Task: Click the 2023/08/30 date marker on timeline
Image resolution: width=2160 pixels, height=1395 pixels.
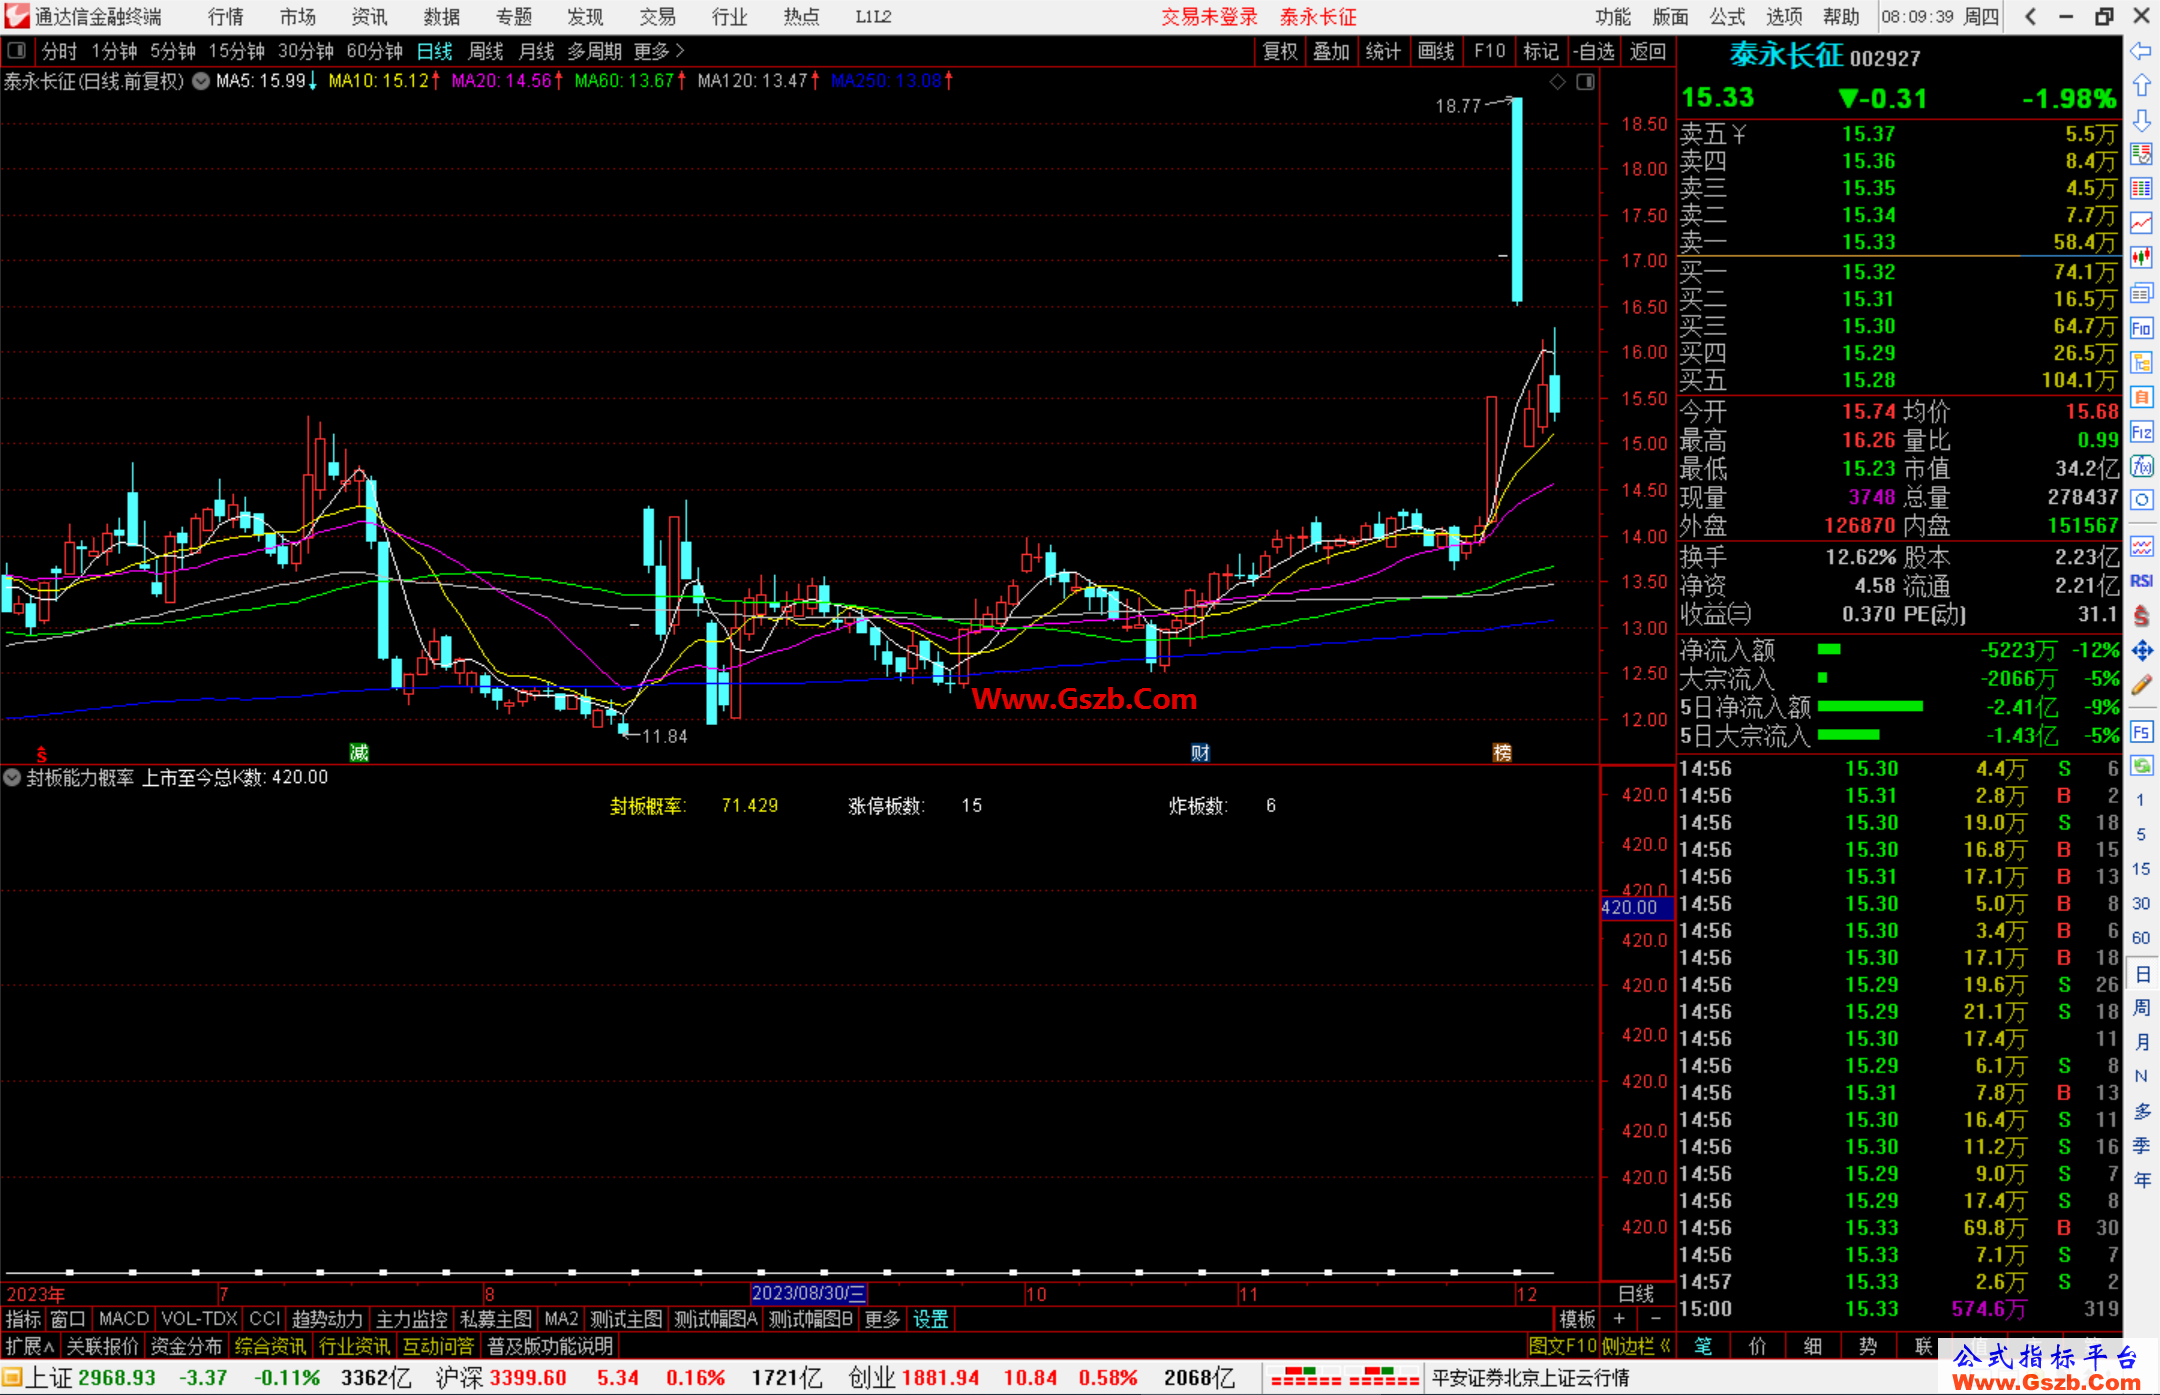Action: point(807,1293)
